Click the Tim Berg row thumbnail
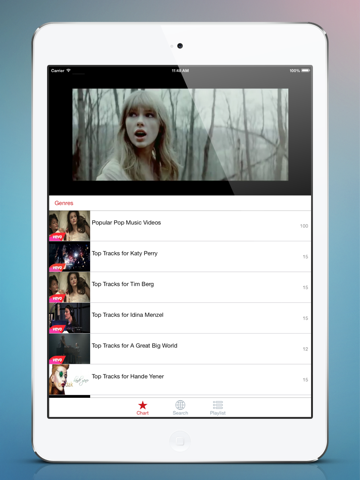The height and width of the screenshot is (480, 360). pyautogui.click(x=69, y=287)
